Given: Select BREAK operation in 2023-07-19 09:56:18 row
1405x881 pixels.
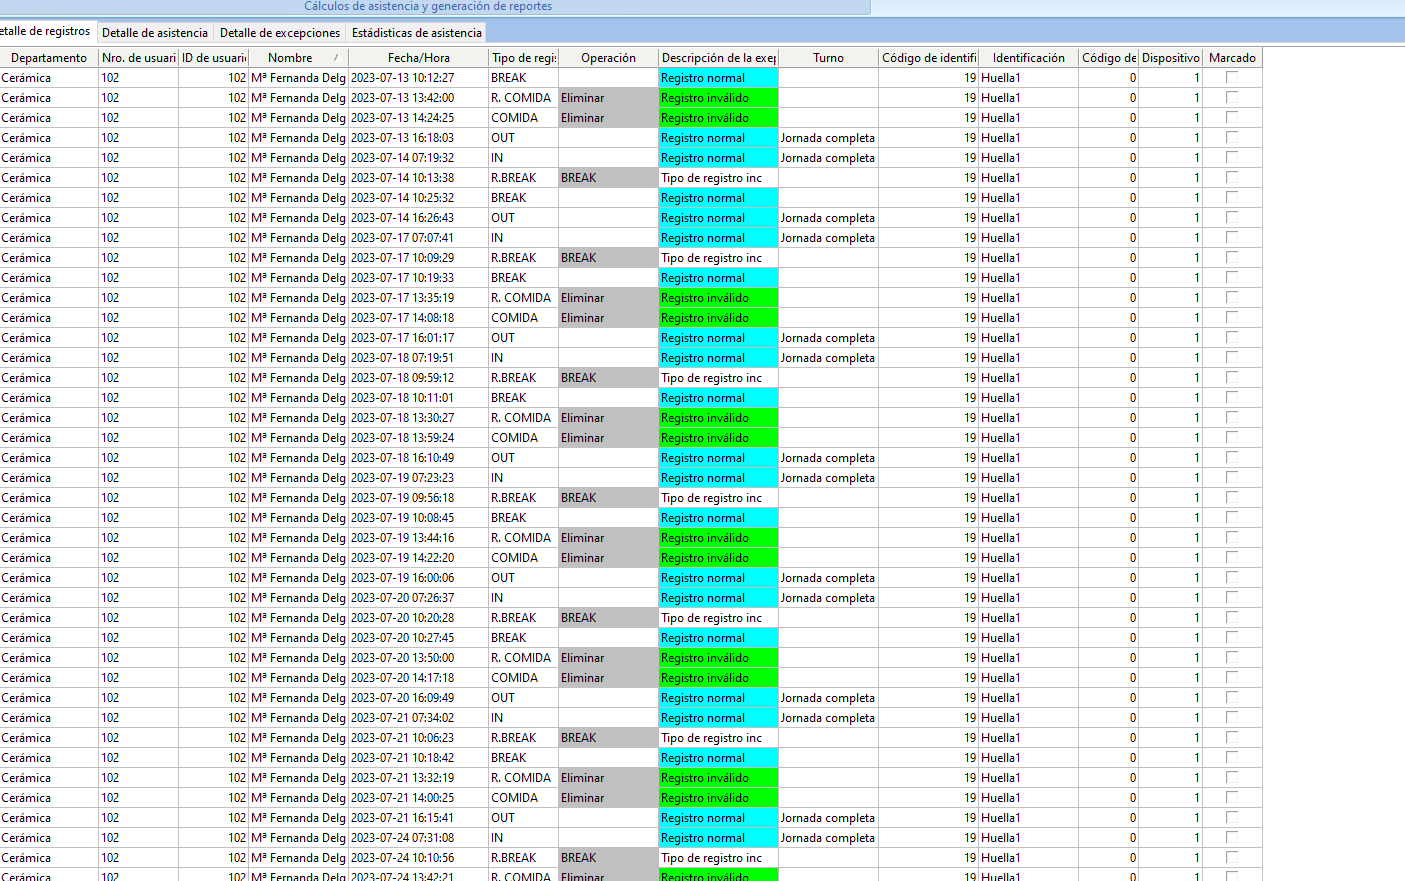Looking at the screenshot, I should point(608,498).
